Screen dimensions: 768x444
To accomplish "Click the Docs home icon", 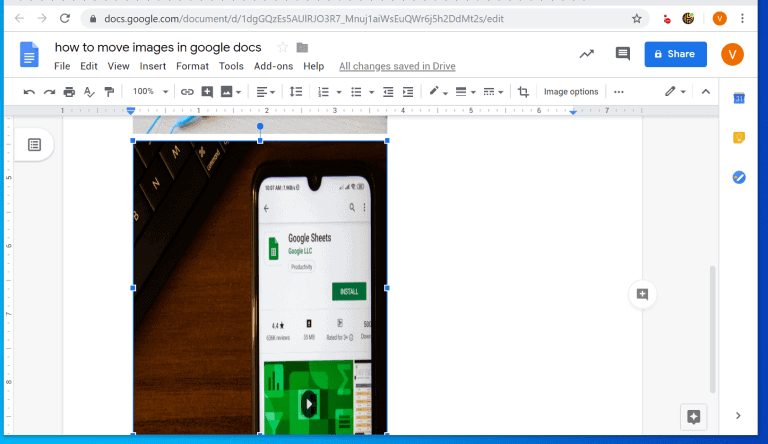I will click(x=29, y=54).
